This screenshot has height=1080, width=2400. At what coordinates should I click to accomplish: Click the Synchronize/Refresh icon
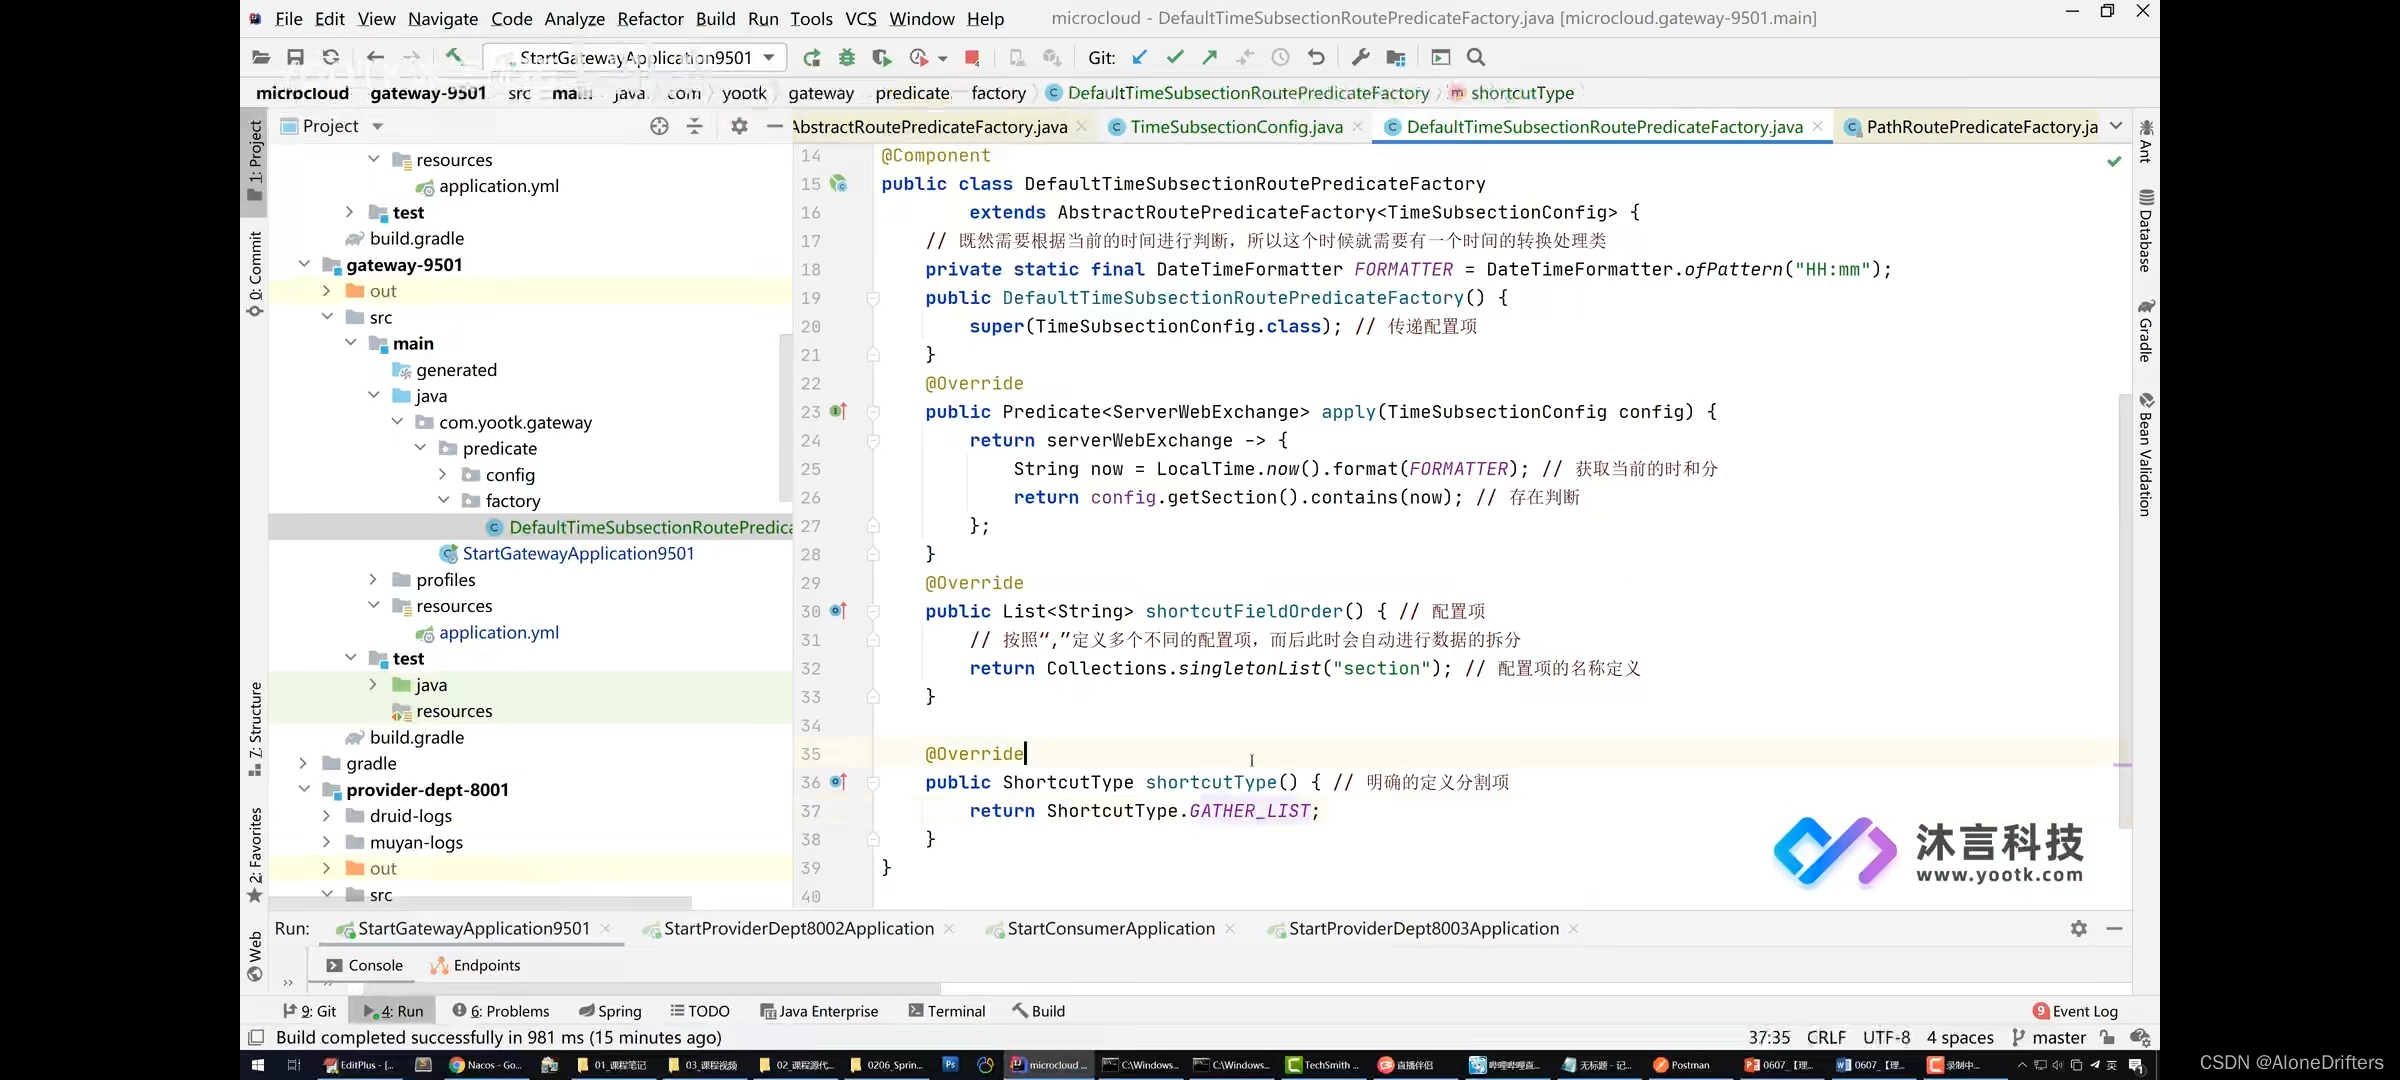click(x=331, y=57)
